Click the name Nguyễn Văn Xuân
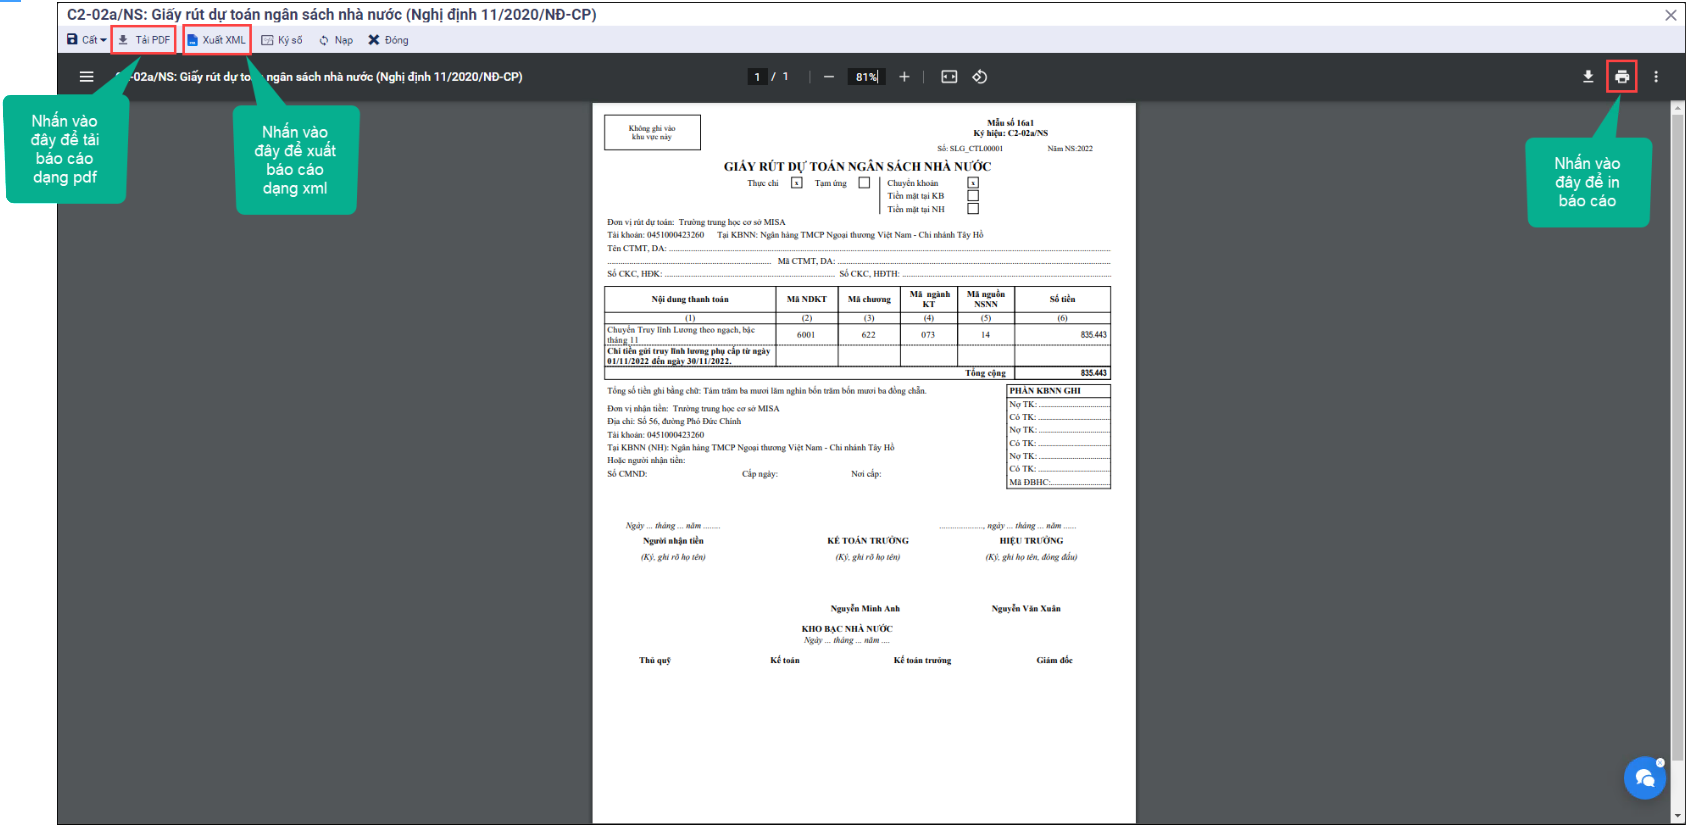The image size is (1690, 828). (x=1026, y=609)
